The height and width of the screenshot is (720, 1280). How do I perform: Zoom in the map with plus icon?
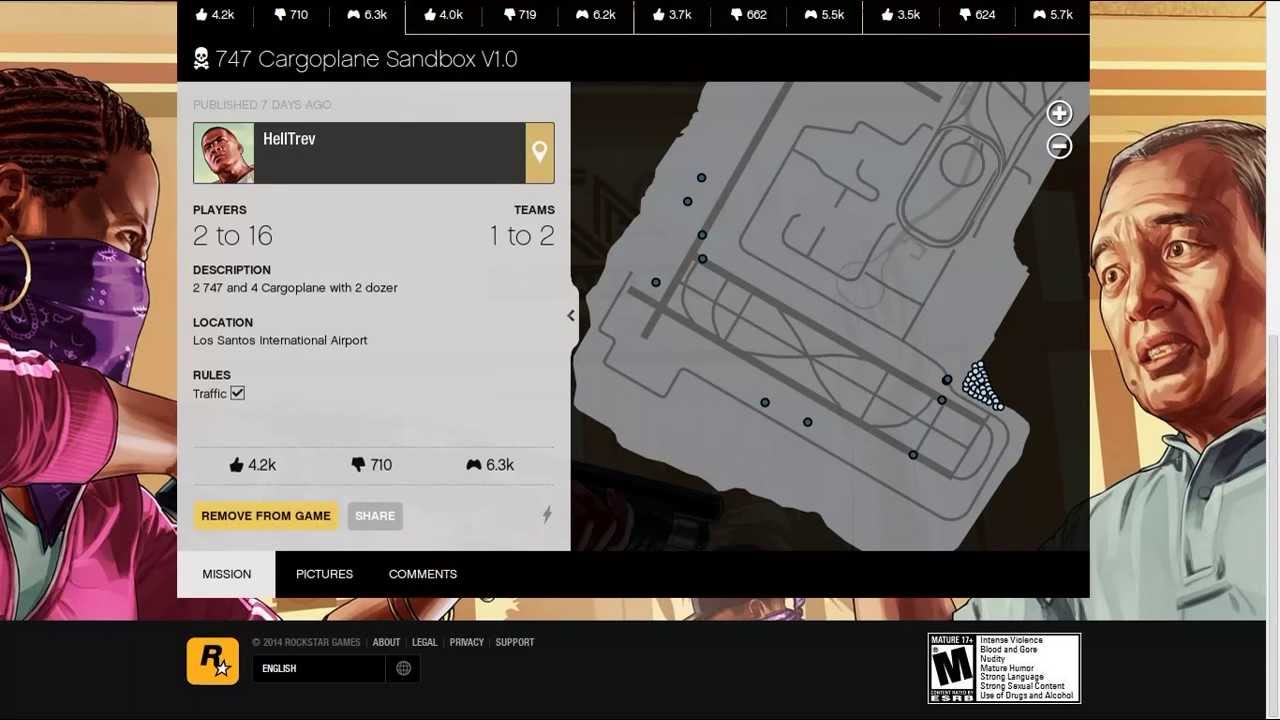click(1059, 113)
